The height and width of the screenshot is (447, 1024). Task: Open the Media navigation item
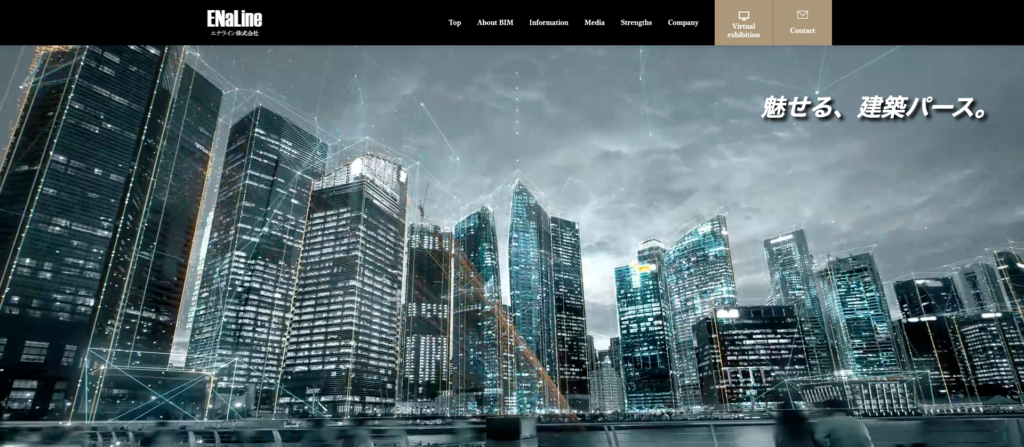(x=594, y=22)
